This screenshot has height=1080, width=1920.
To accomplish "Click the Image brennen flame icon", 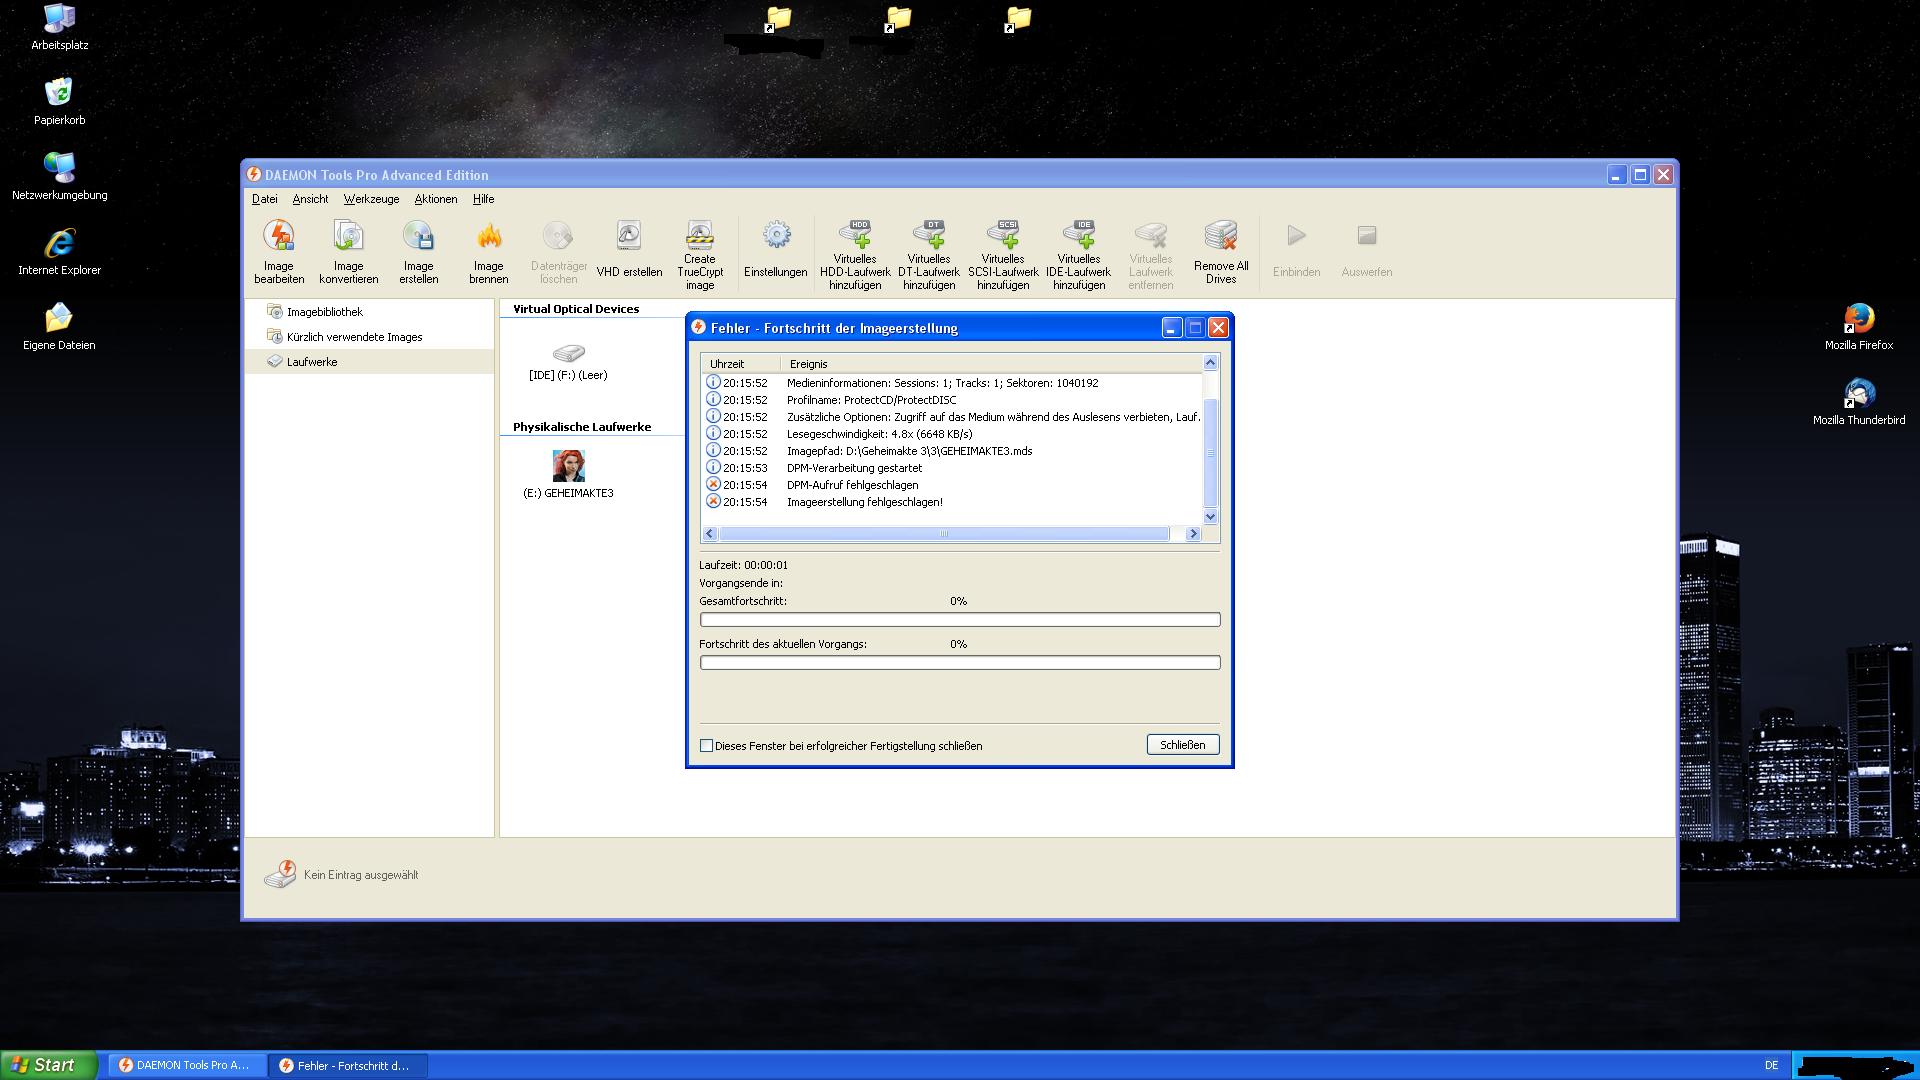I will pos(488,237).
